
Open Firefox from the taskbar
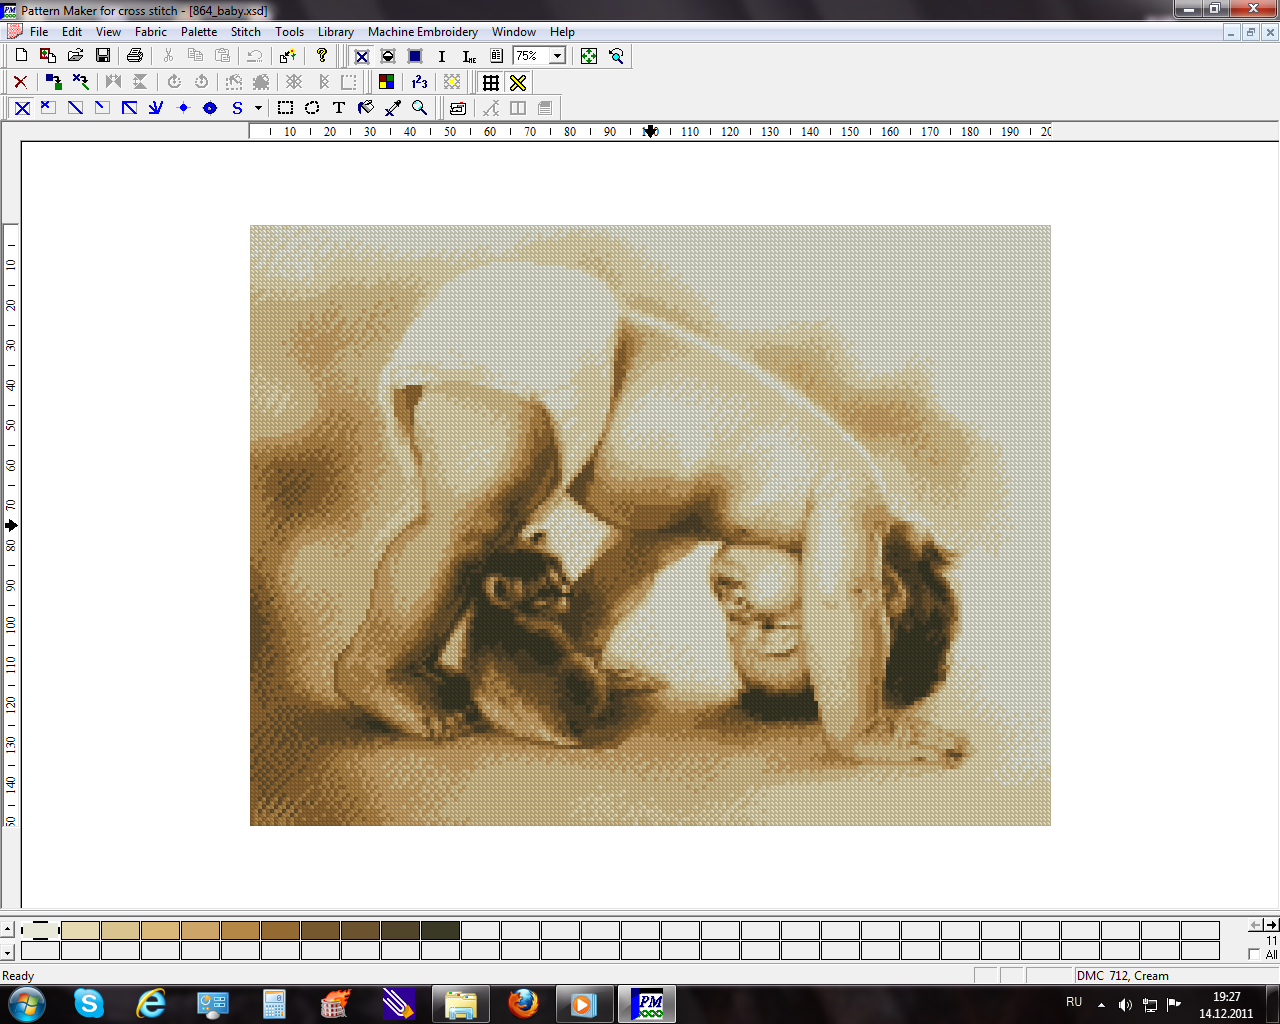pyautogui.click(x=522, y=1003)
